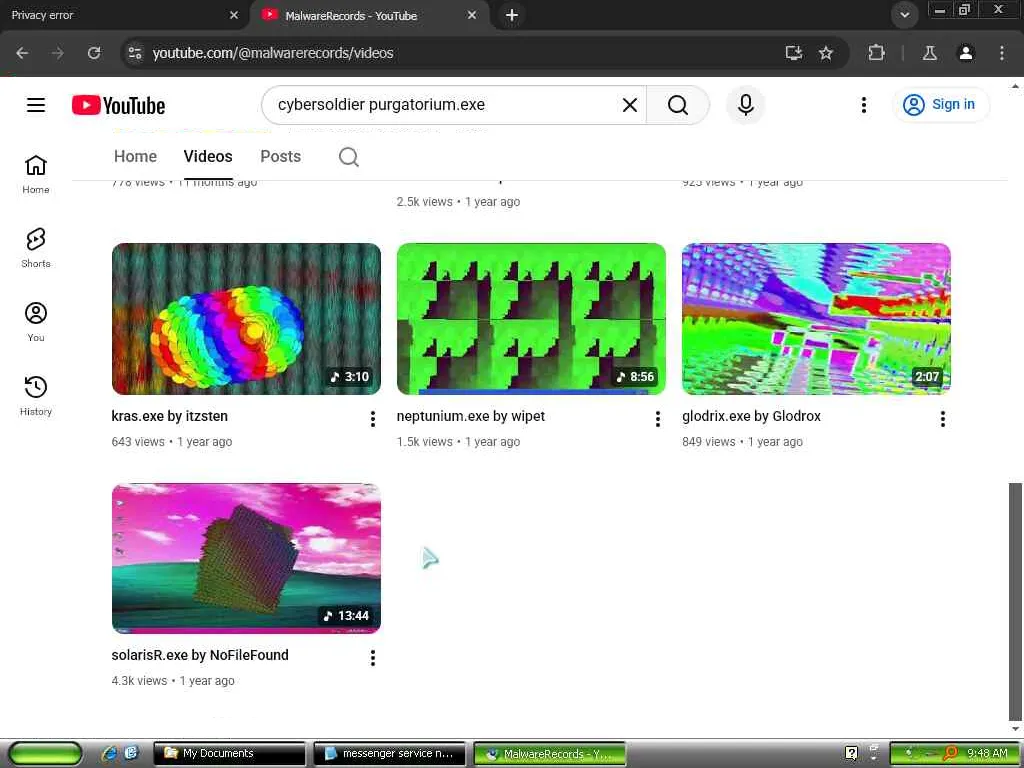This screenshot has height=768, width=1024.
Task: Select MalwareRecords taskbar button
Action: pyautogui.click(x=550, y=754)
